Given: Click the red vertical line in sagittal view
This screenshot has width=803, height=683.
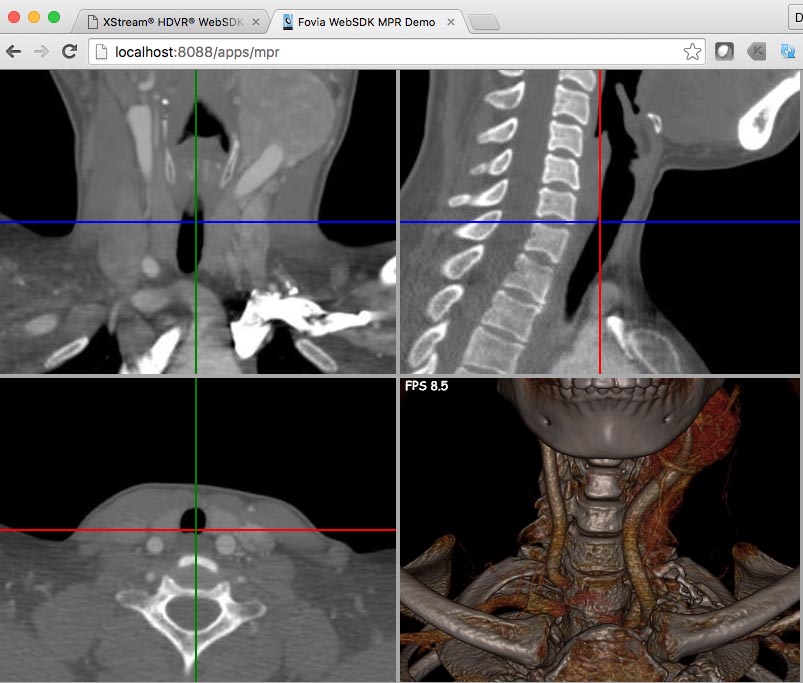Looking at the screenshot, I should pos(599,300).
